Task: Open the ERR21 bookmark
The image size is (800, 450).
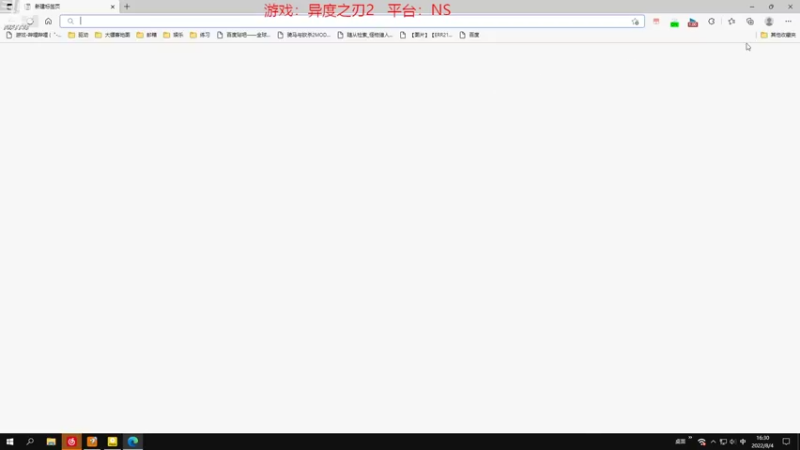Action: [x=427, y=35]
